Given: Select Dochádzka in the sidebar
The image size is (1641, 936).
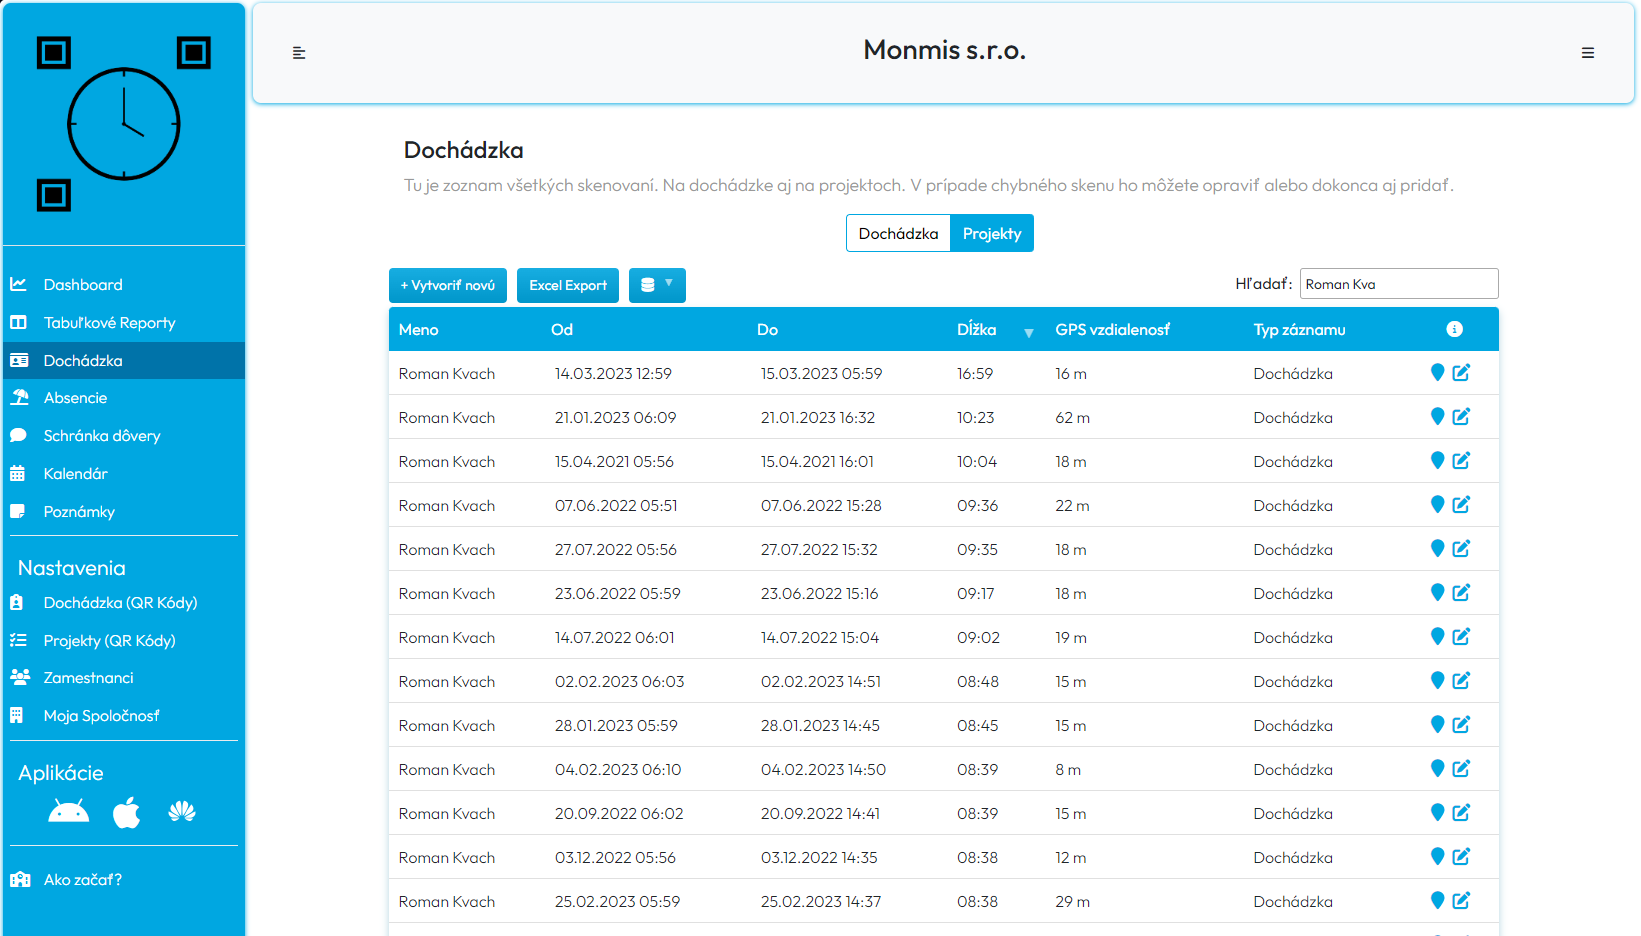Looking at the screenshot, I should pos(124,361).
